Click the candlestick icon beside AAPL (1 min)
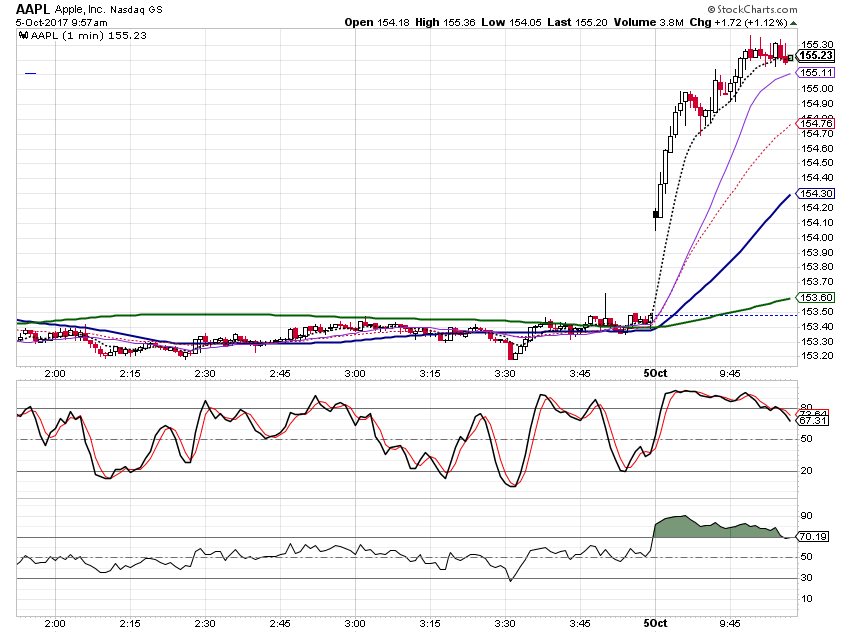This screenshot has height=633, width=850. [23, 36]
